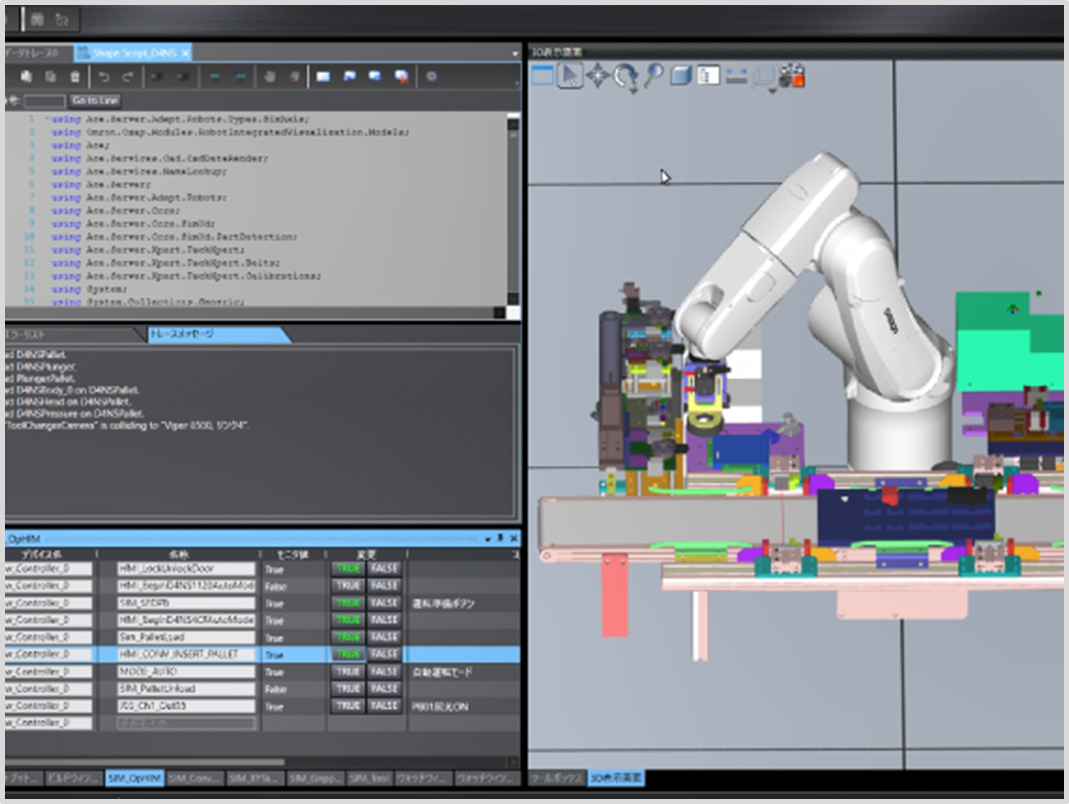Click the redo icon in script editor
Screen dimensions: 1069x804
coord(128,76)
